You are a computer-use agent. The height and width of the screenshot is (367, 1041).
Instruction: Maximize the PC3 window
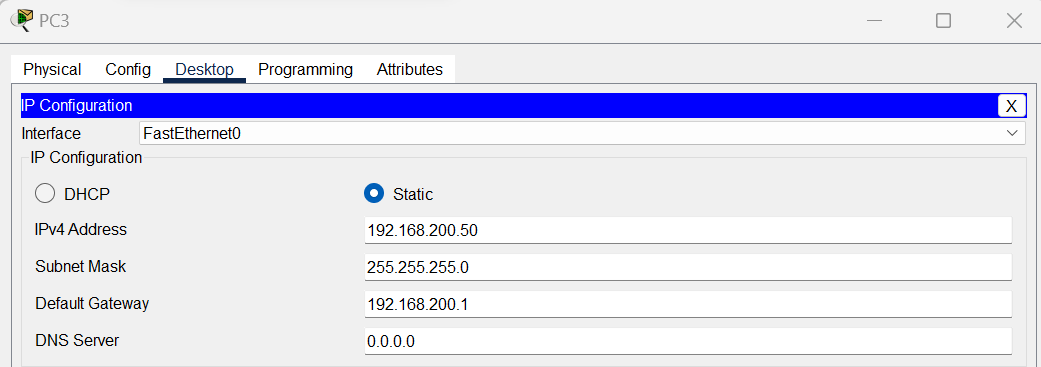coord(943,21)
